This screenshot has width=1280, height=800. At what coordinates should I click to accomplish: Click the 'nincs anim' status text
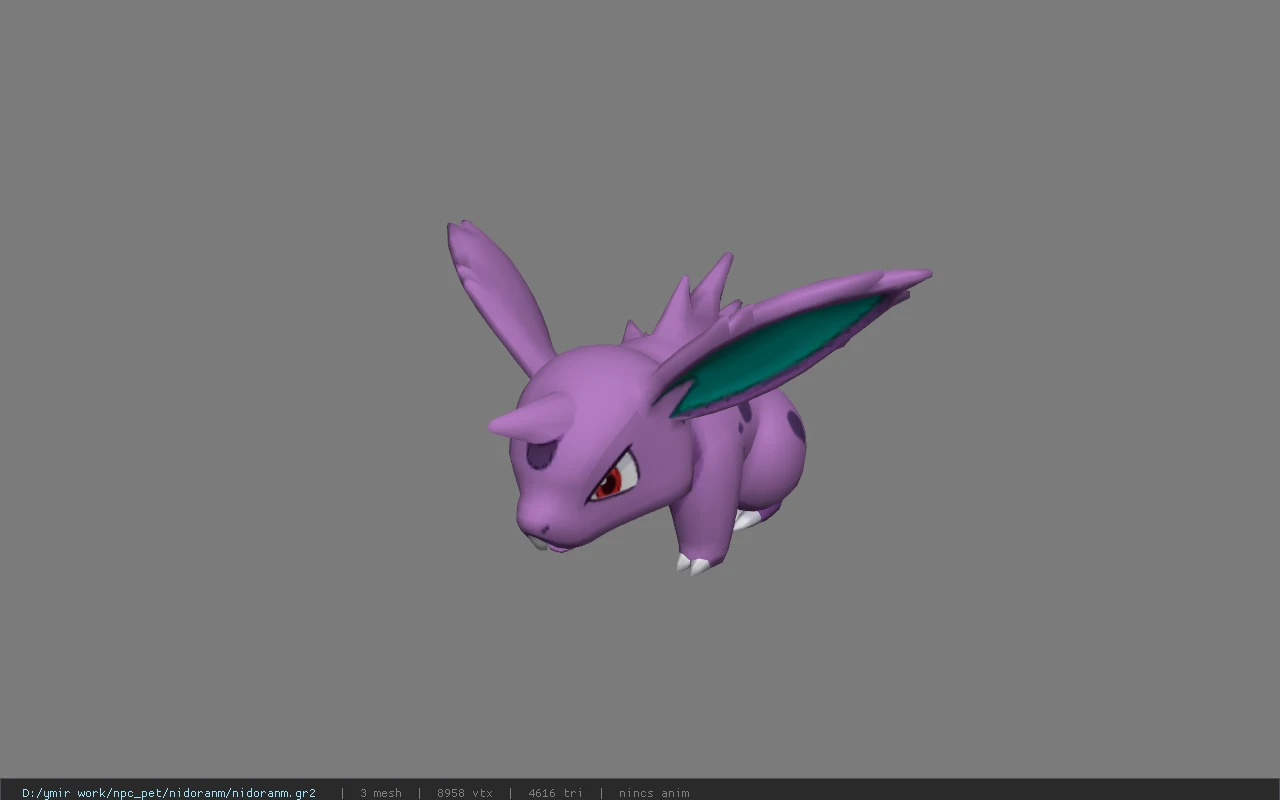tap(654, 793)
